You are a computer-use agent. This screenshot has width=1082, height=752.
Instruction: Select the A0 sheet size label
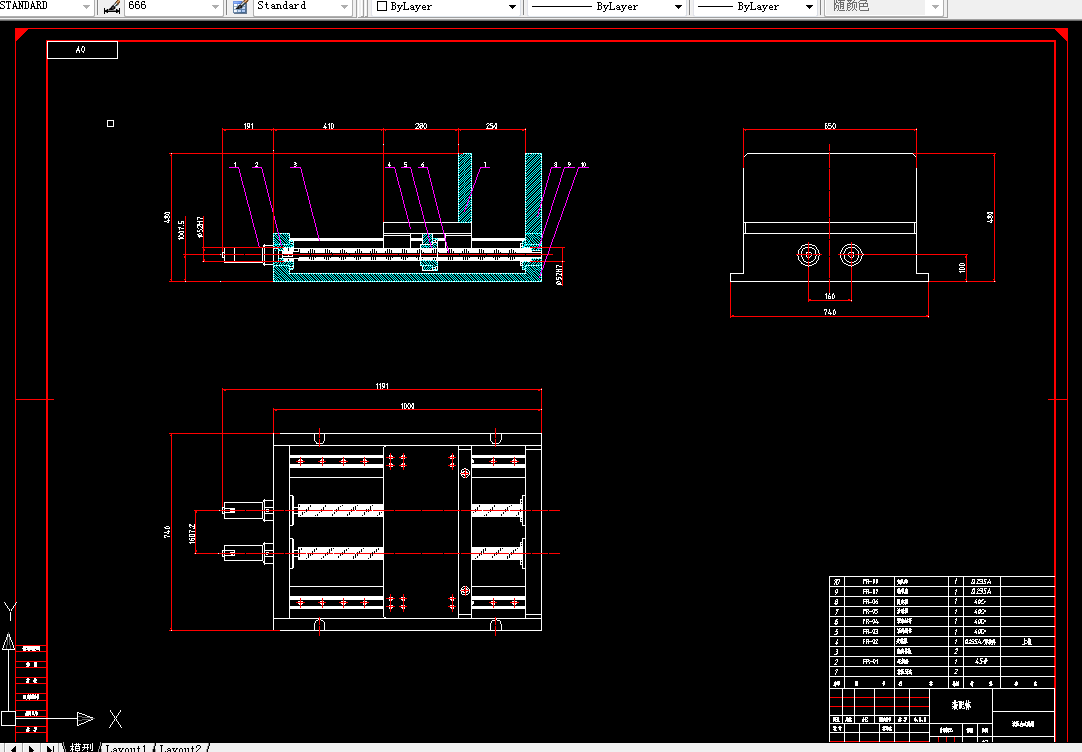81,50
